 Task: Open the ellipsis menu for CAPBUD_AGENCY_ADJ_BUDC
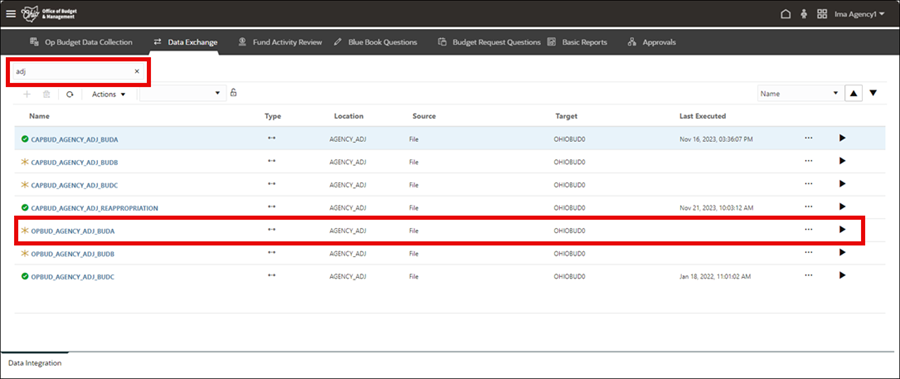(808, 183)
